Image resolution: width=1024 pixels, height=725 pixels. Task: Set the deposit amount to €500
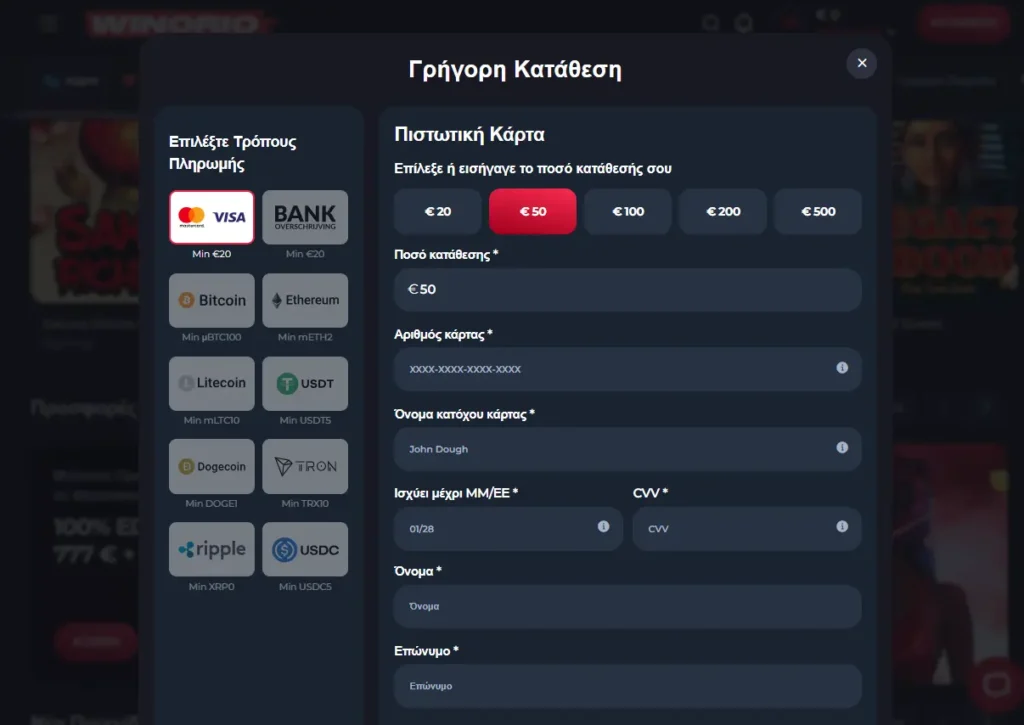click(x=818, y=211)
